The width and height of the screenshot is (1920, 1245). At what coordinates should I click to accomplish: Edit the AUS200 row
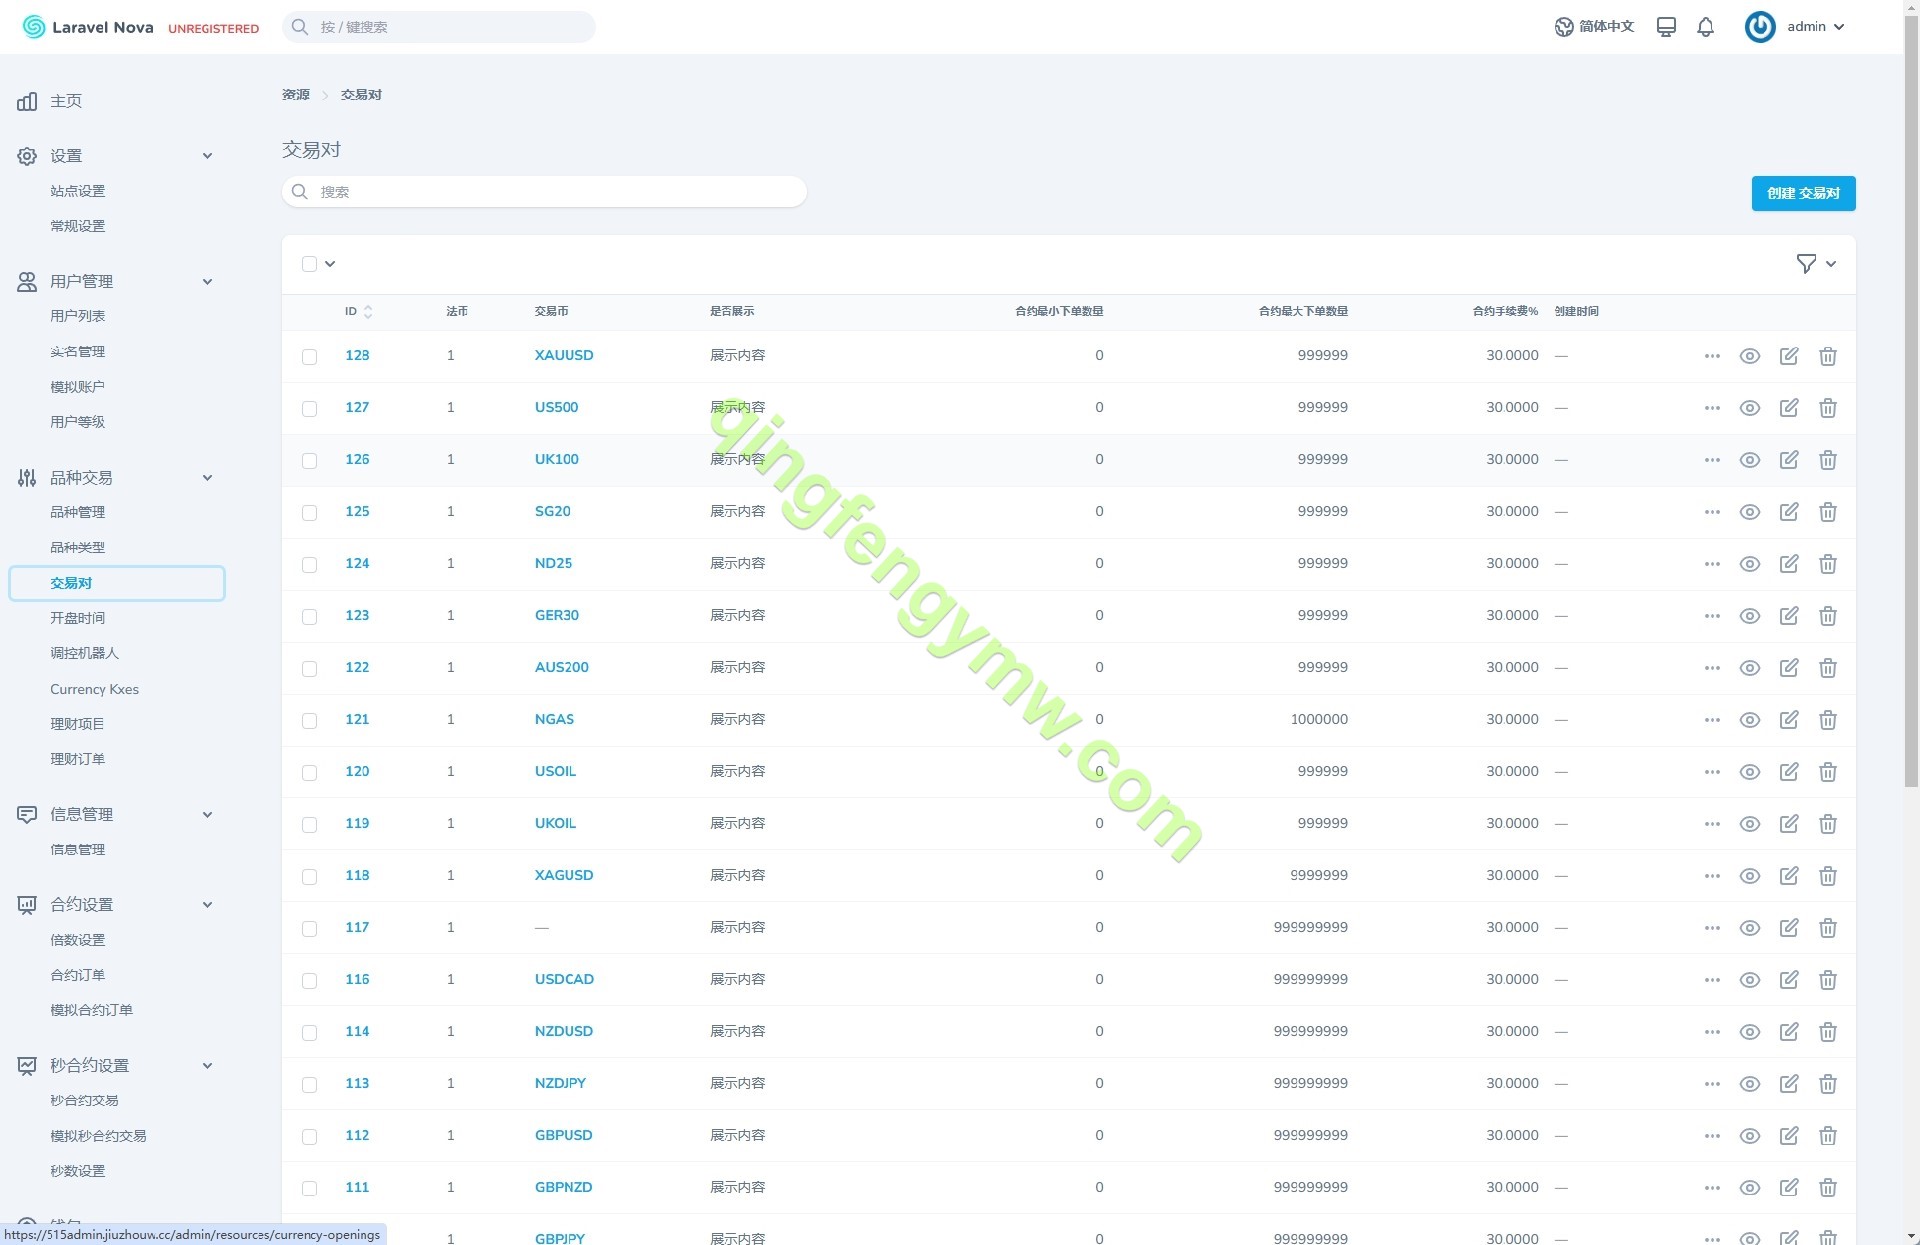(1789, 668)
